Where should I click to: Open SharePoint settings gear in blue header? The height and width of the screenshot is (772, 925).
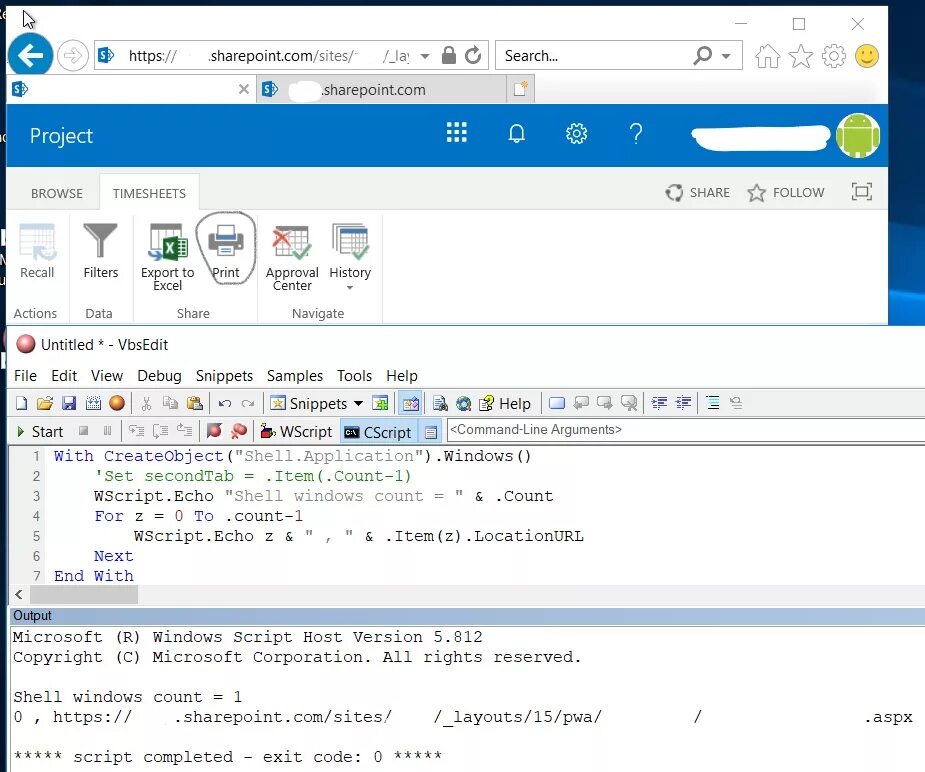(576, 133)
